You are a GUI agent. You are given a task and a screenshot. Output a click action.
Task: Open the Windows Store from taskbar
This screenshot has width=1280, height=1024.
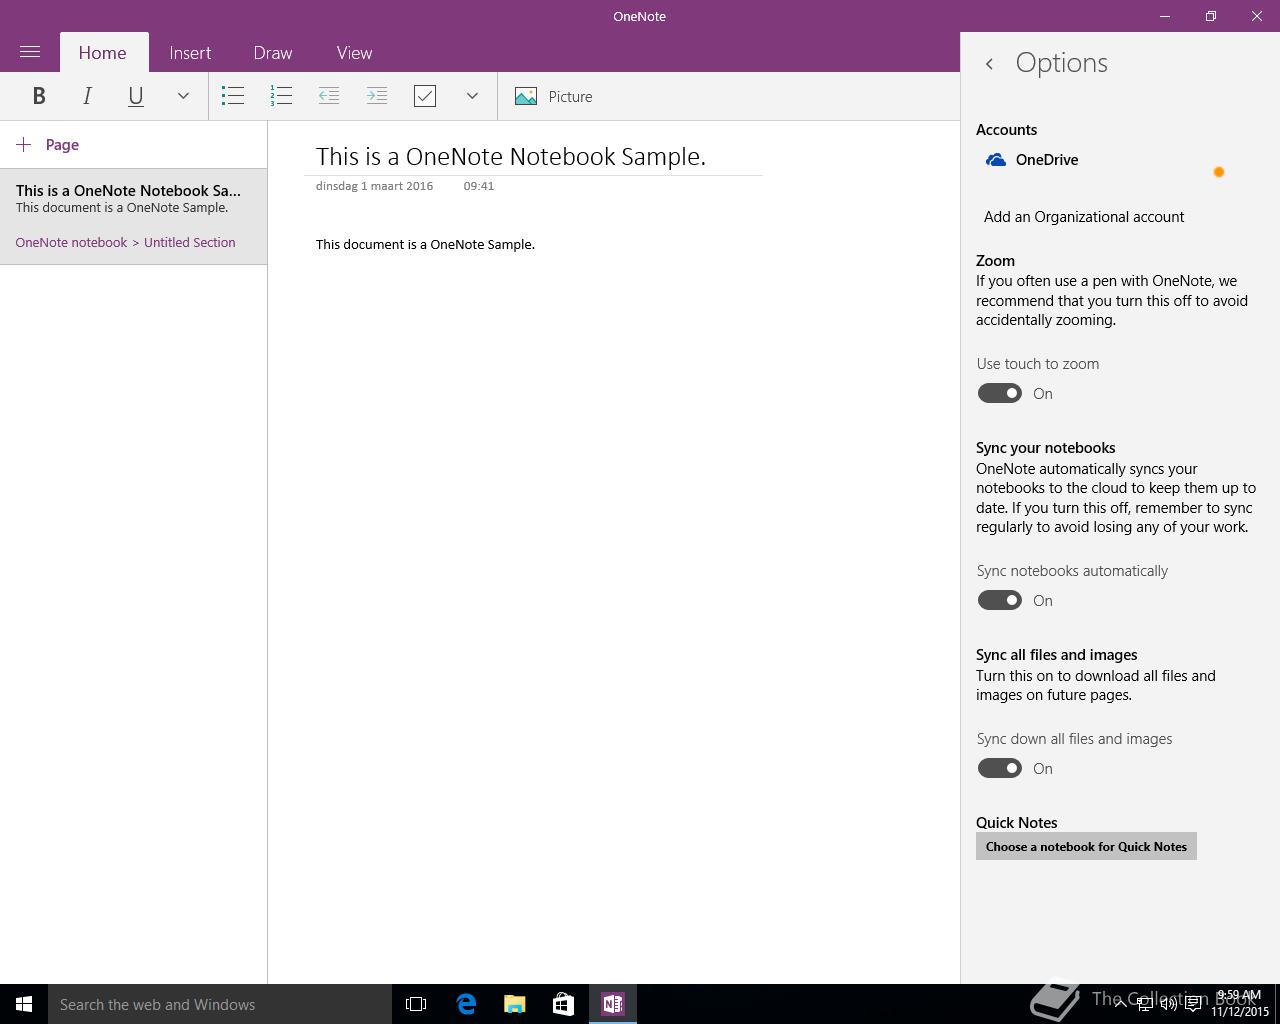point(564,1004)
